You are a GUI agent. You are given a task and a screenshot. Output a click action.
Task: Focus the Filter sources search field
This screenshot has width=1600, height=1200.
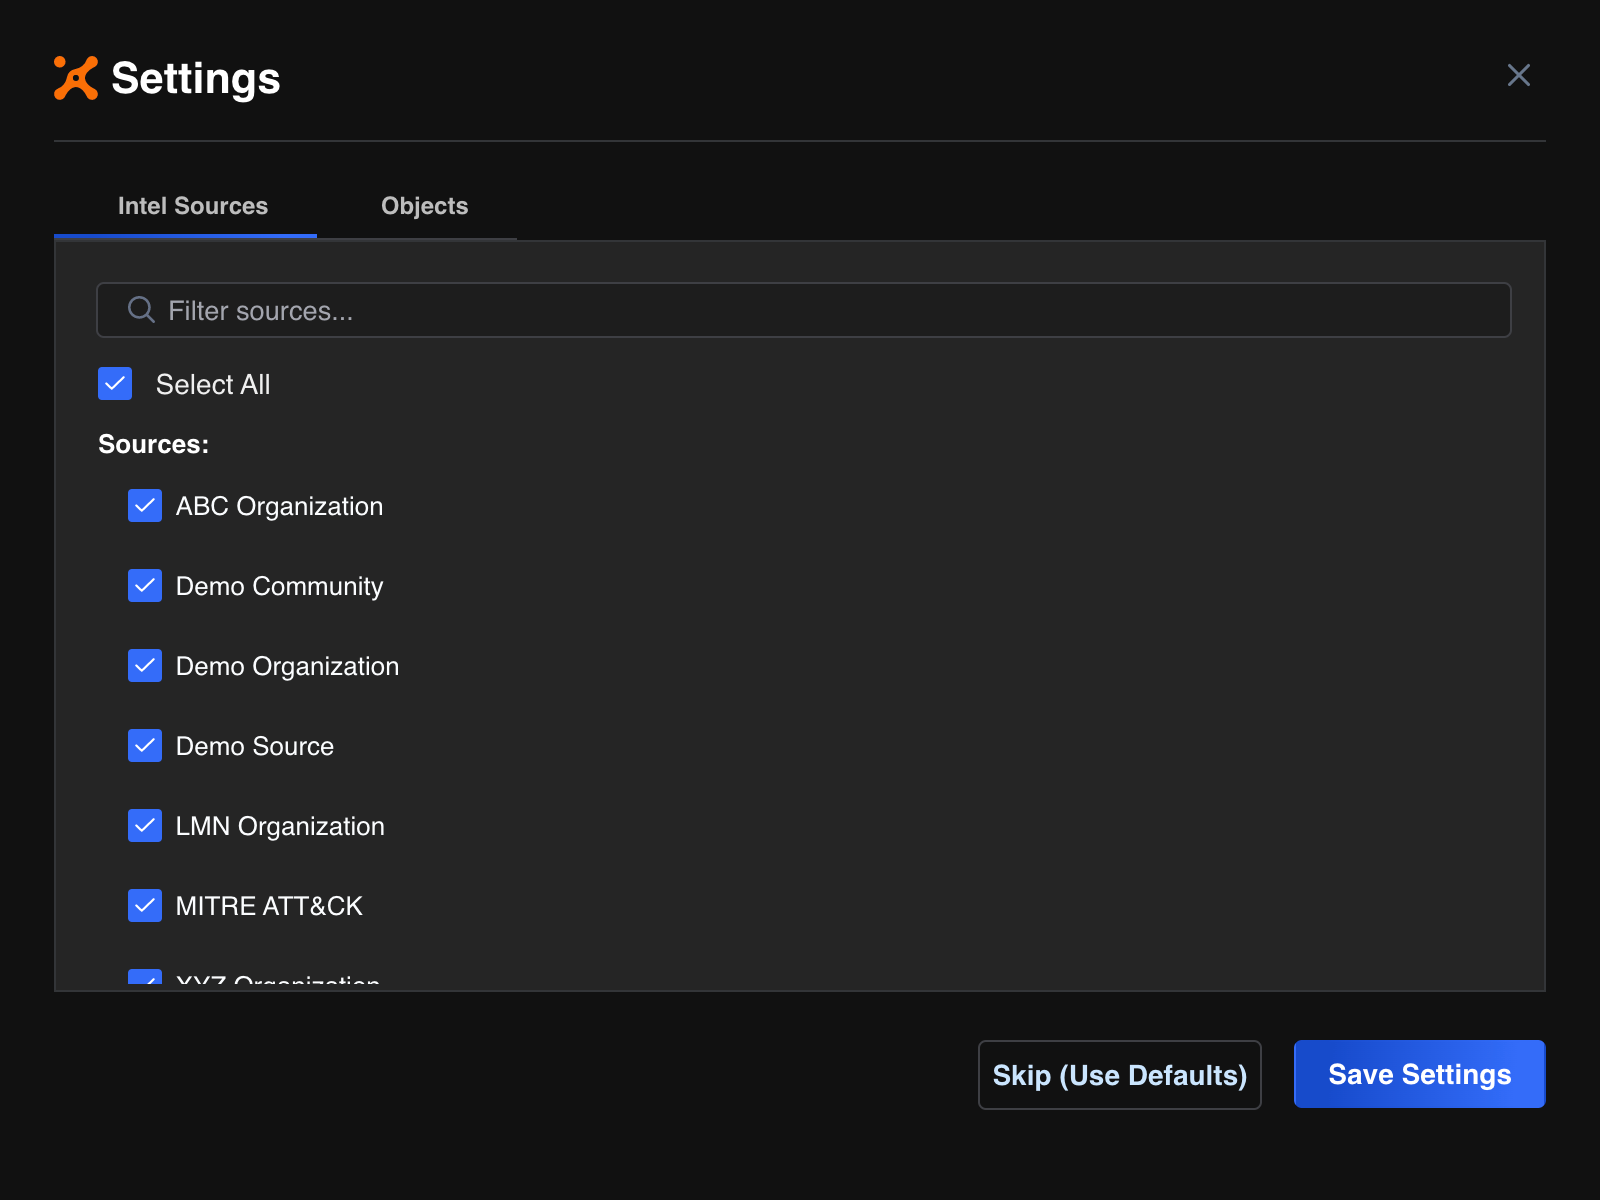[x=803, y=310]
